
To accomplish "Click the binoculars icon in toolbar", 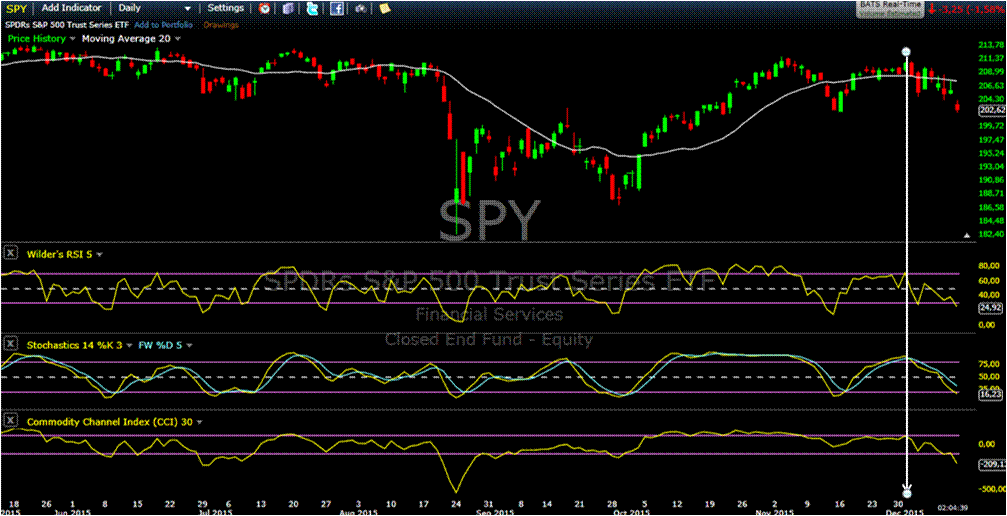I will click(360, 8).
